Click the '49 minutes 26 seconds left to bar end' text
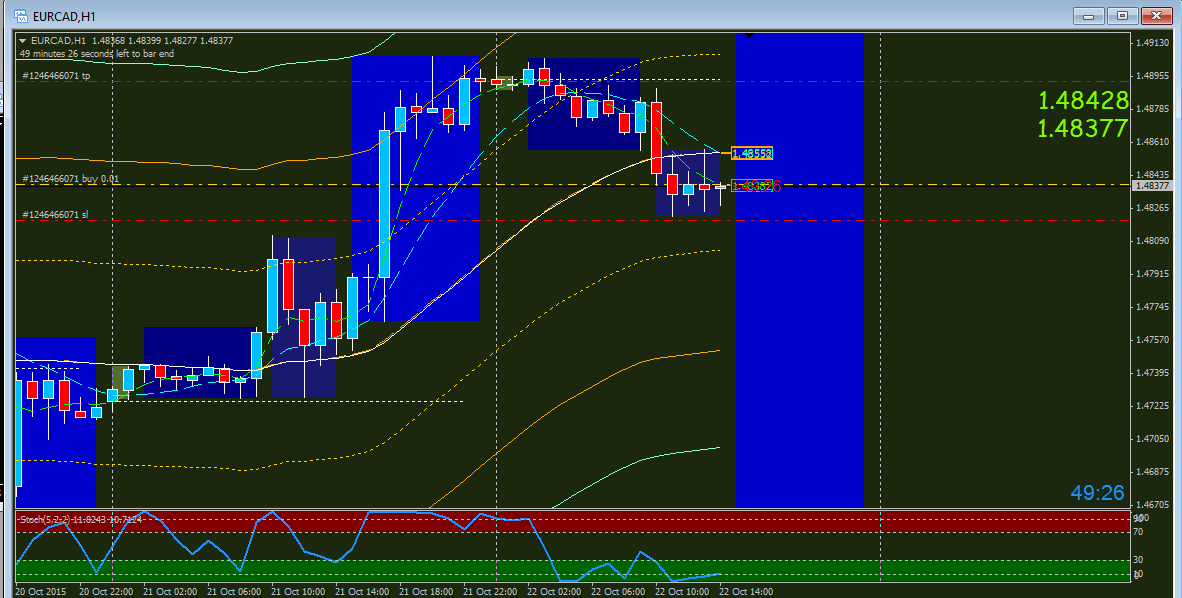The width and height of the screenshot is (1182, 598). pyautogui.click(x=96, y=54)
